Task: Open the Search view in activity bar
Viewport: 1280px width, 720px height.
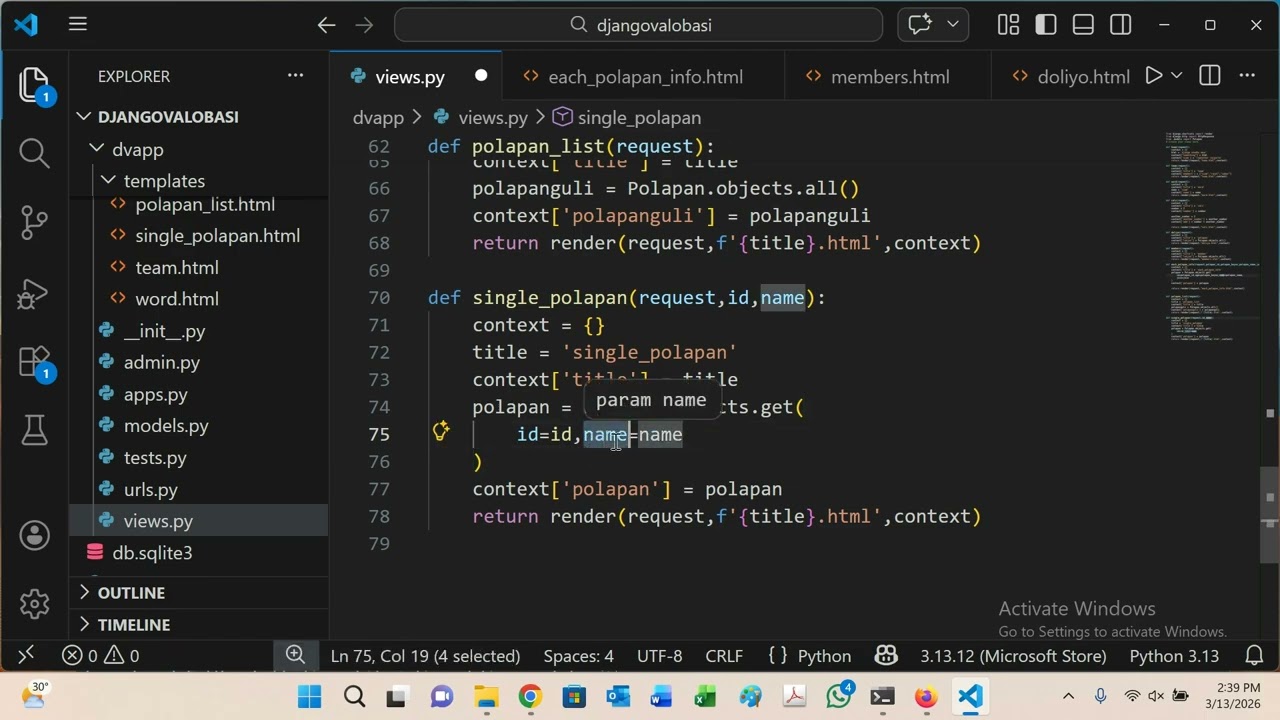Action: tap(34, 153)
